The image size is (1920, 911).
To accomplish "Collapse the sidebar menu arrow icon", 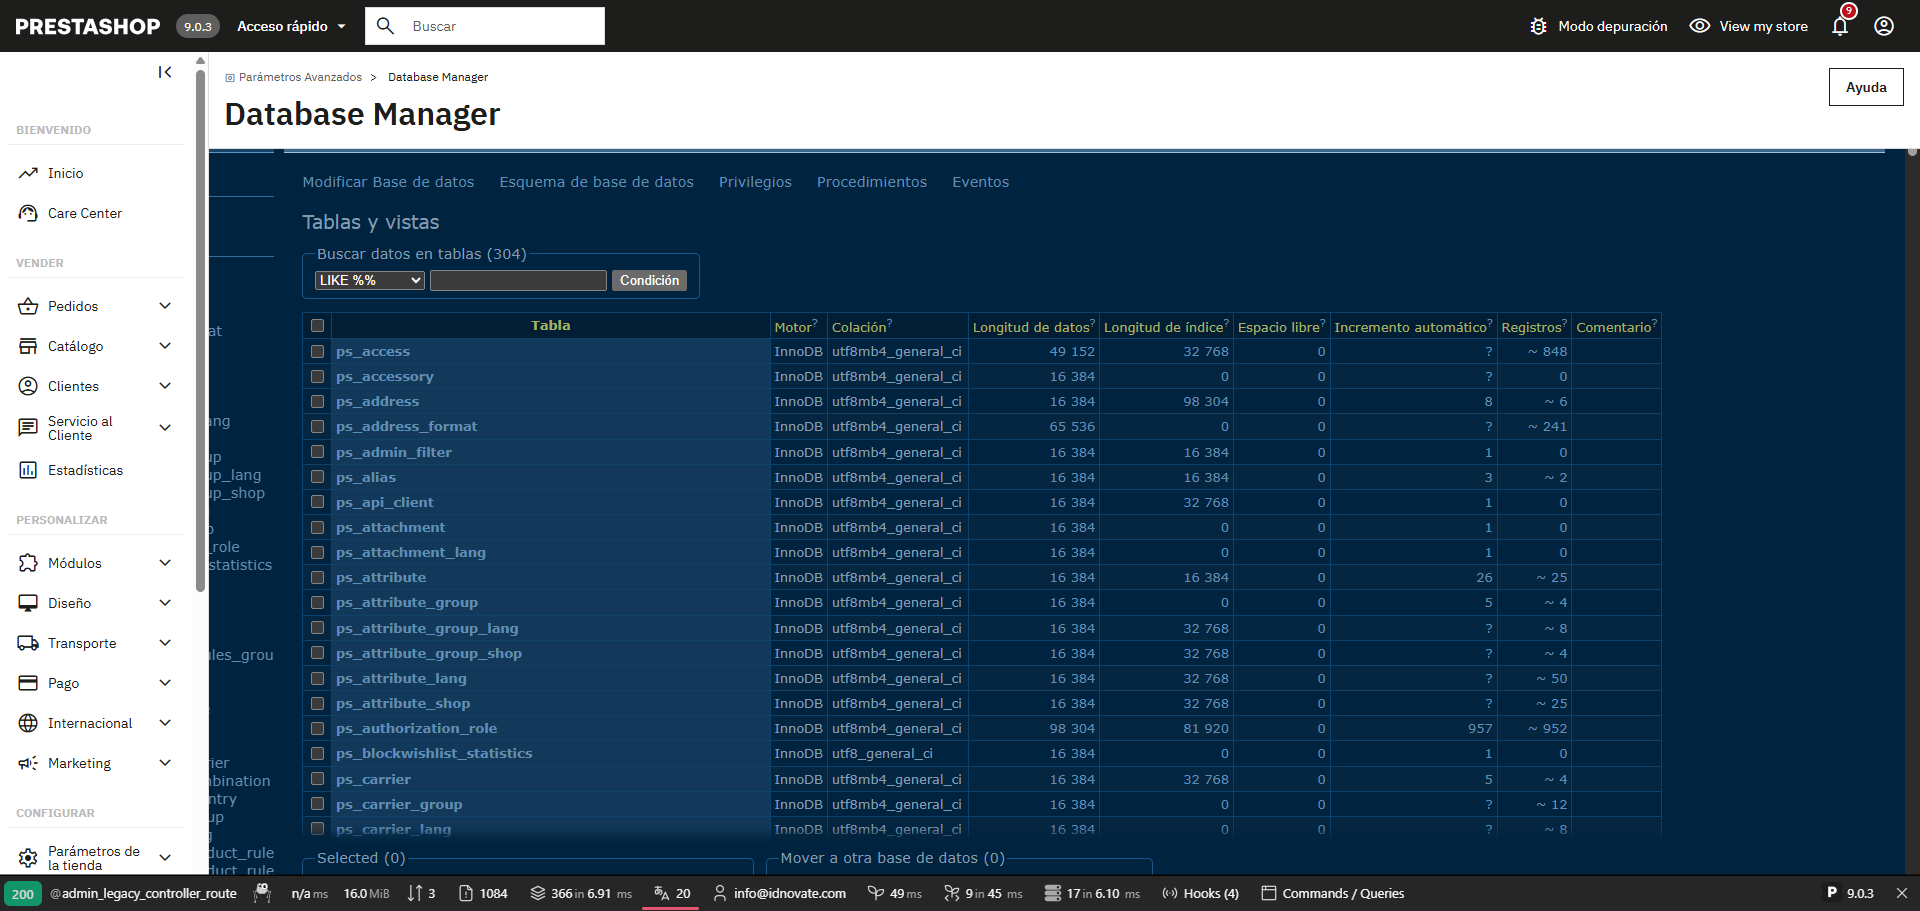I will (165, 72).
